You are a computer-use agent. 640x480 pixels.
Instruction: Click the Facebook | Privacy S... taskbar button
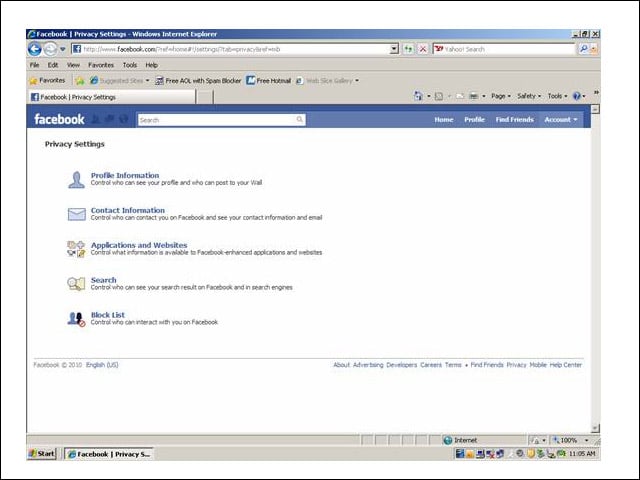[109, 454]
